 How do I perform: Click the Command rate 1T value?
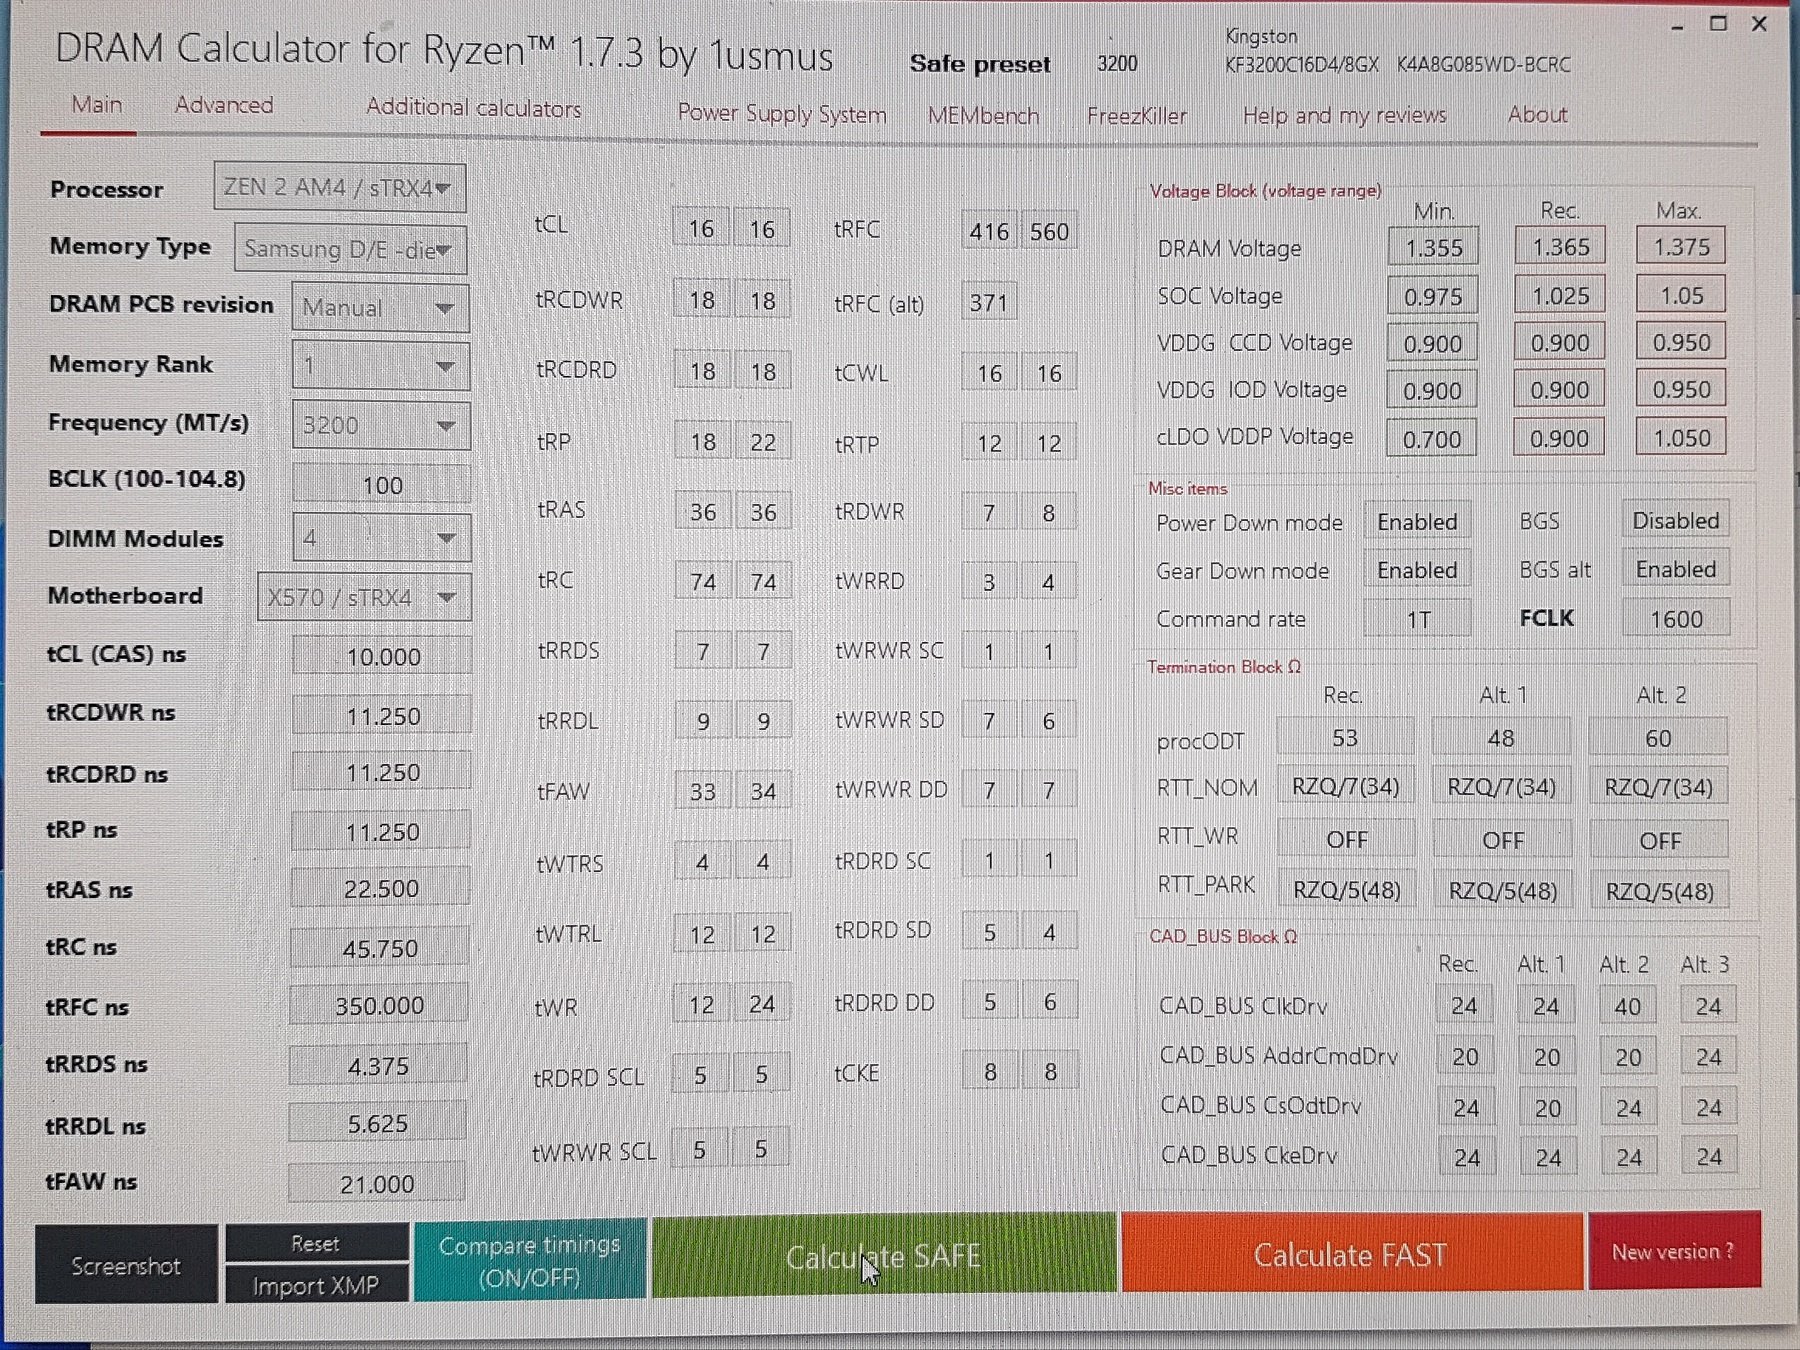point(1417,619)
